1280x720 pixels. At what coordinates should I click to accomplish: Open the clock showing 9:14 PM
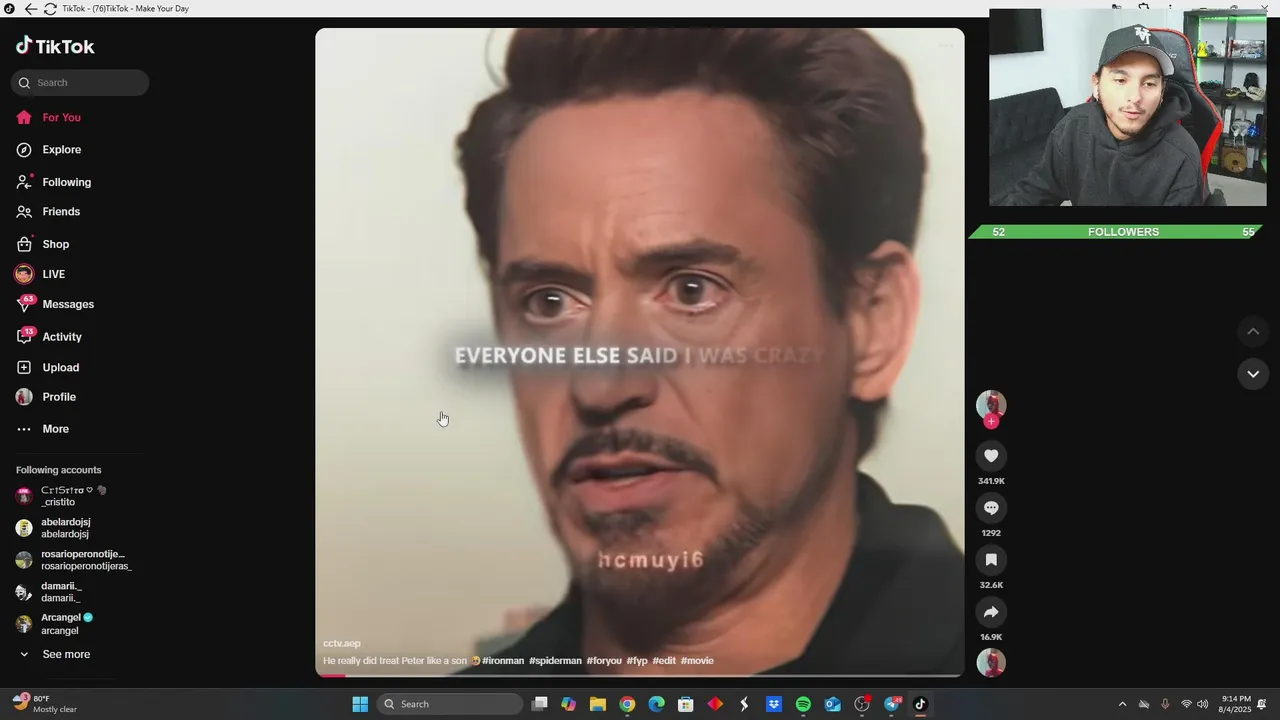coord(1236,704)
